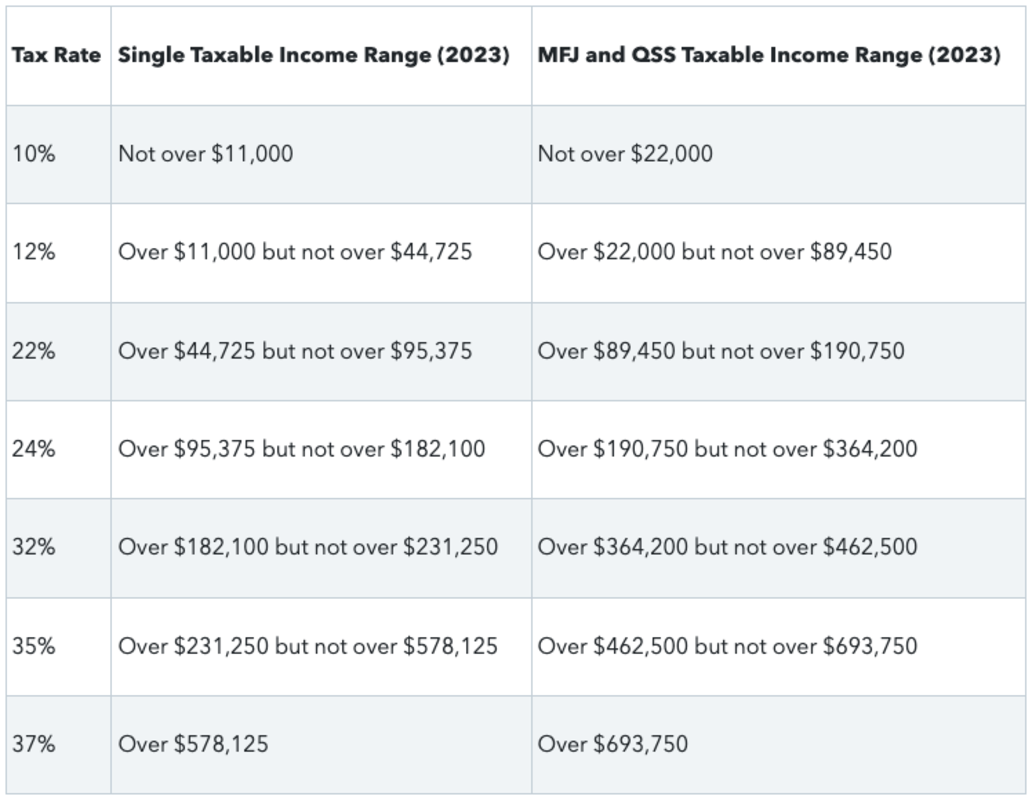
Task: Select the 12% tax rate cell
Action: 34,252
